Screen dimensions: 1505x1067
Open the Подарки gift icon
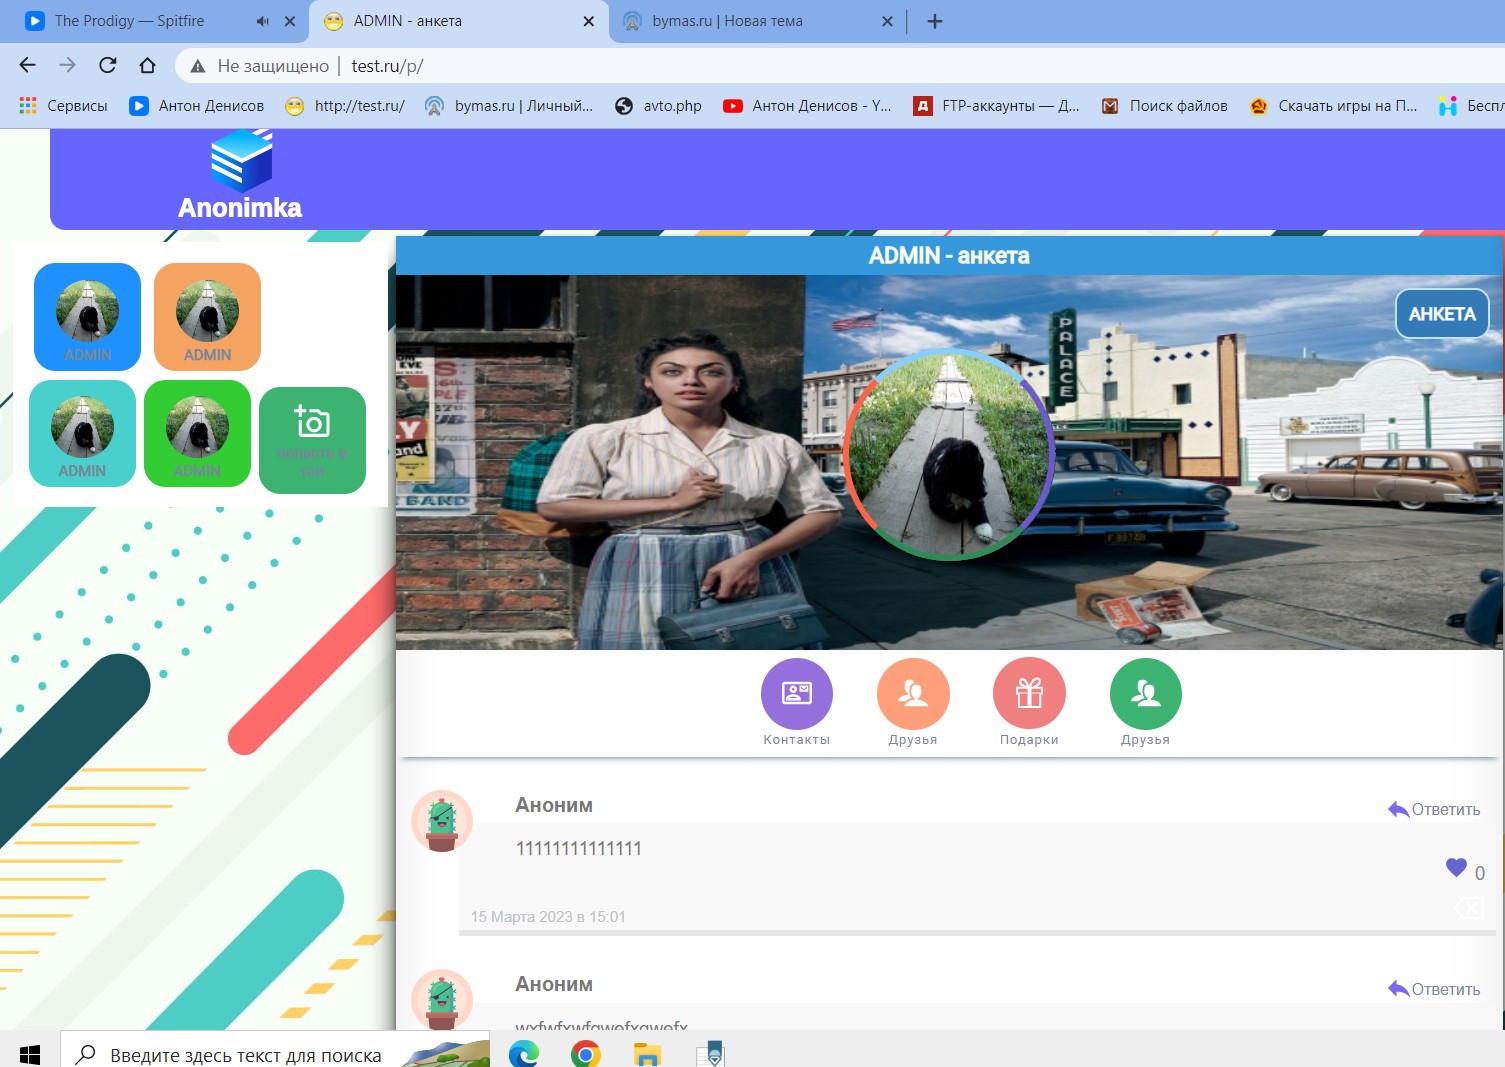click(x=1029, y=694)
